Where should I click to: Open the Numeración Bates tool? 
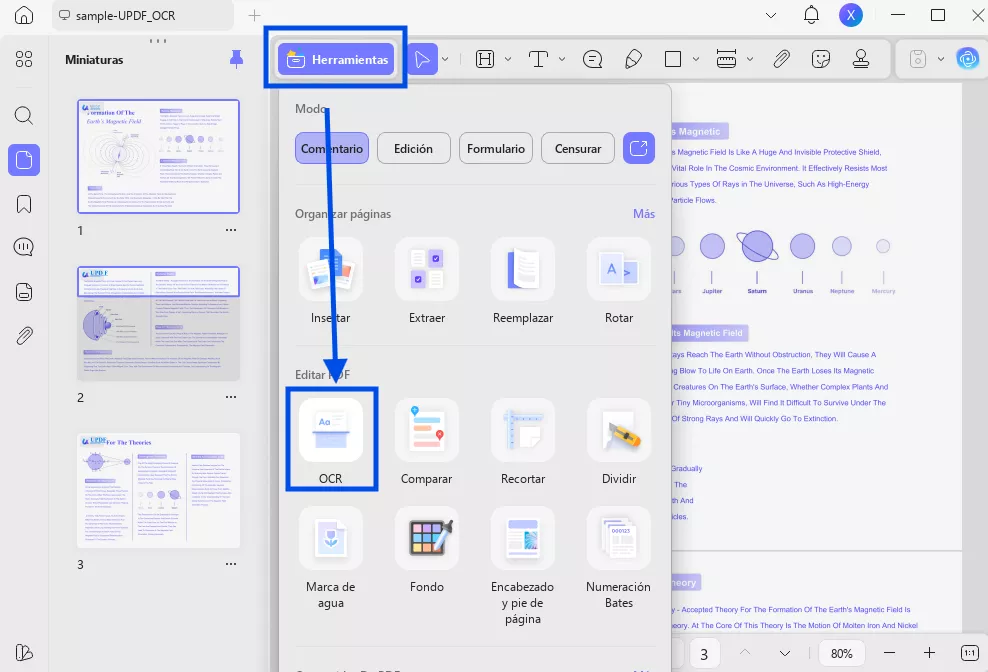click(x=619, y=557)
